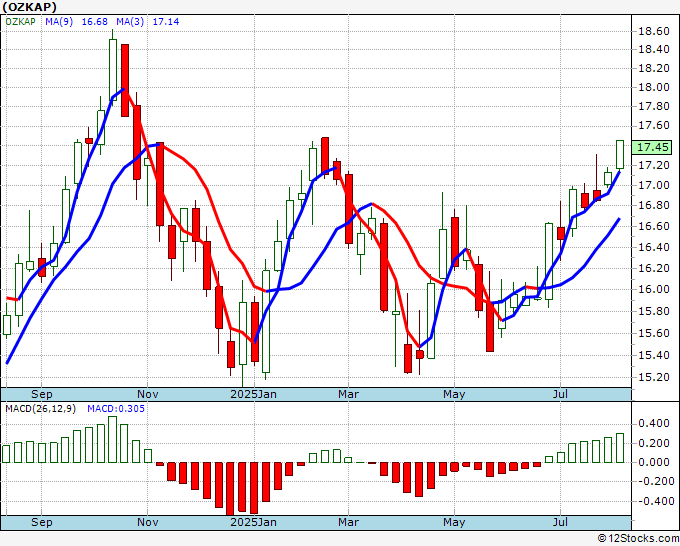Click the tallest green MACD bar in October
680x546 pixels.
tap(112, 439)
